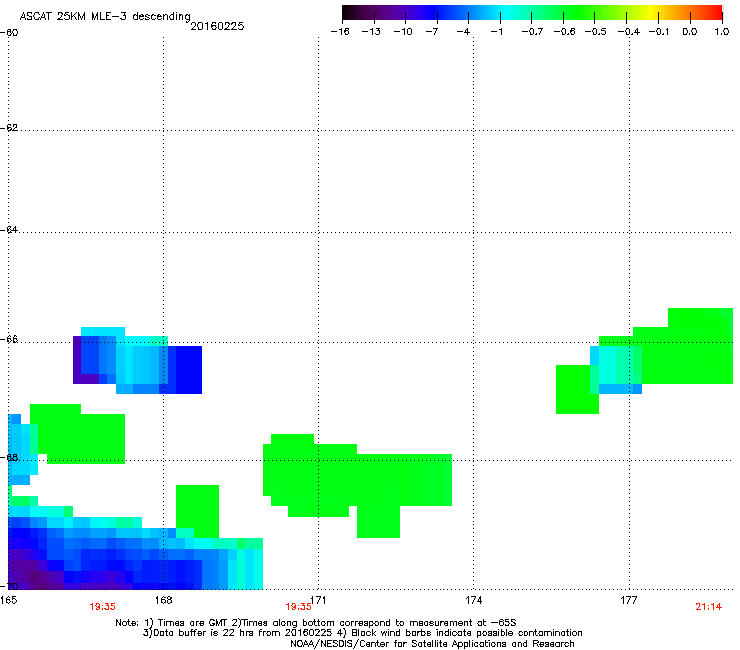Image resolution: width=740 pixels, height=650 pixels.
Task: Click the -7 color bar label
Action: pos(431,32)
